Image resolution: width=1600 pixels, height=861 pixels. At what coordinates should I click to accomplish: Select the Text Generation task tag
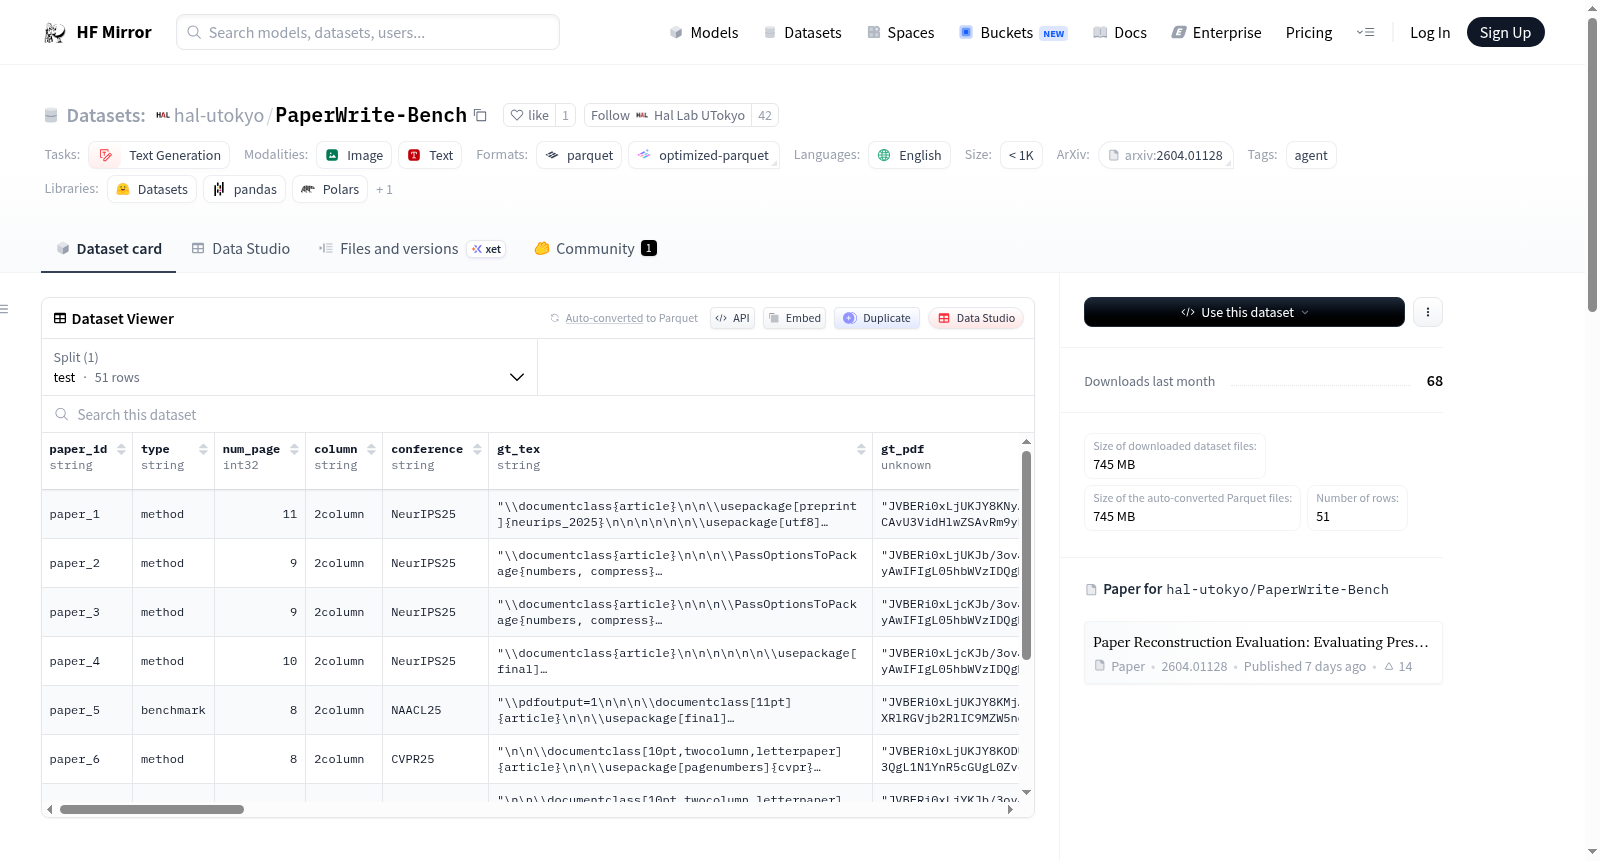click(159, 155)
